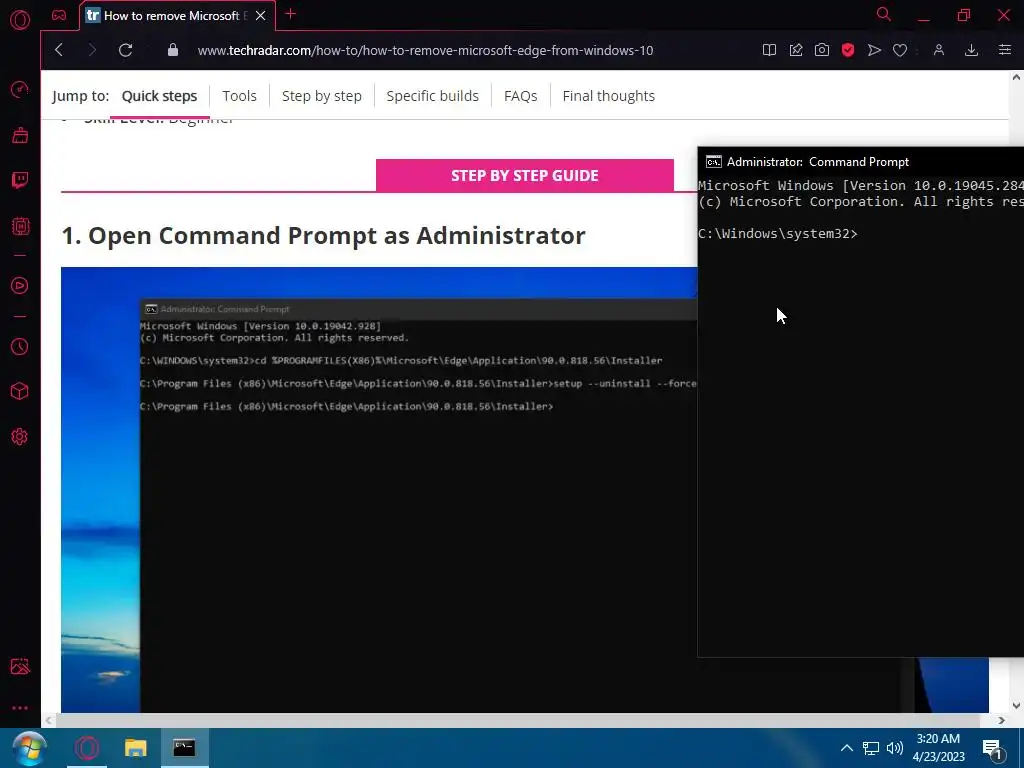Screen dimensions: 1024x768
Task: Click Command Prompt window title icon
Action: 714,161
